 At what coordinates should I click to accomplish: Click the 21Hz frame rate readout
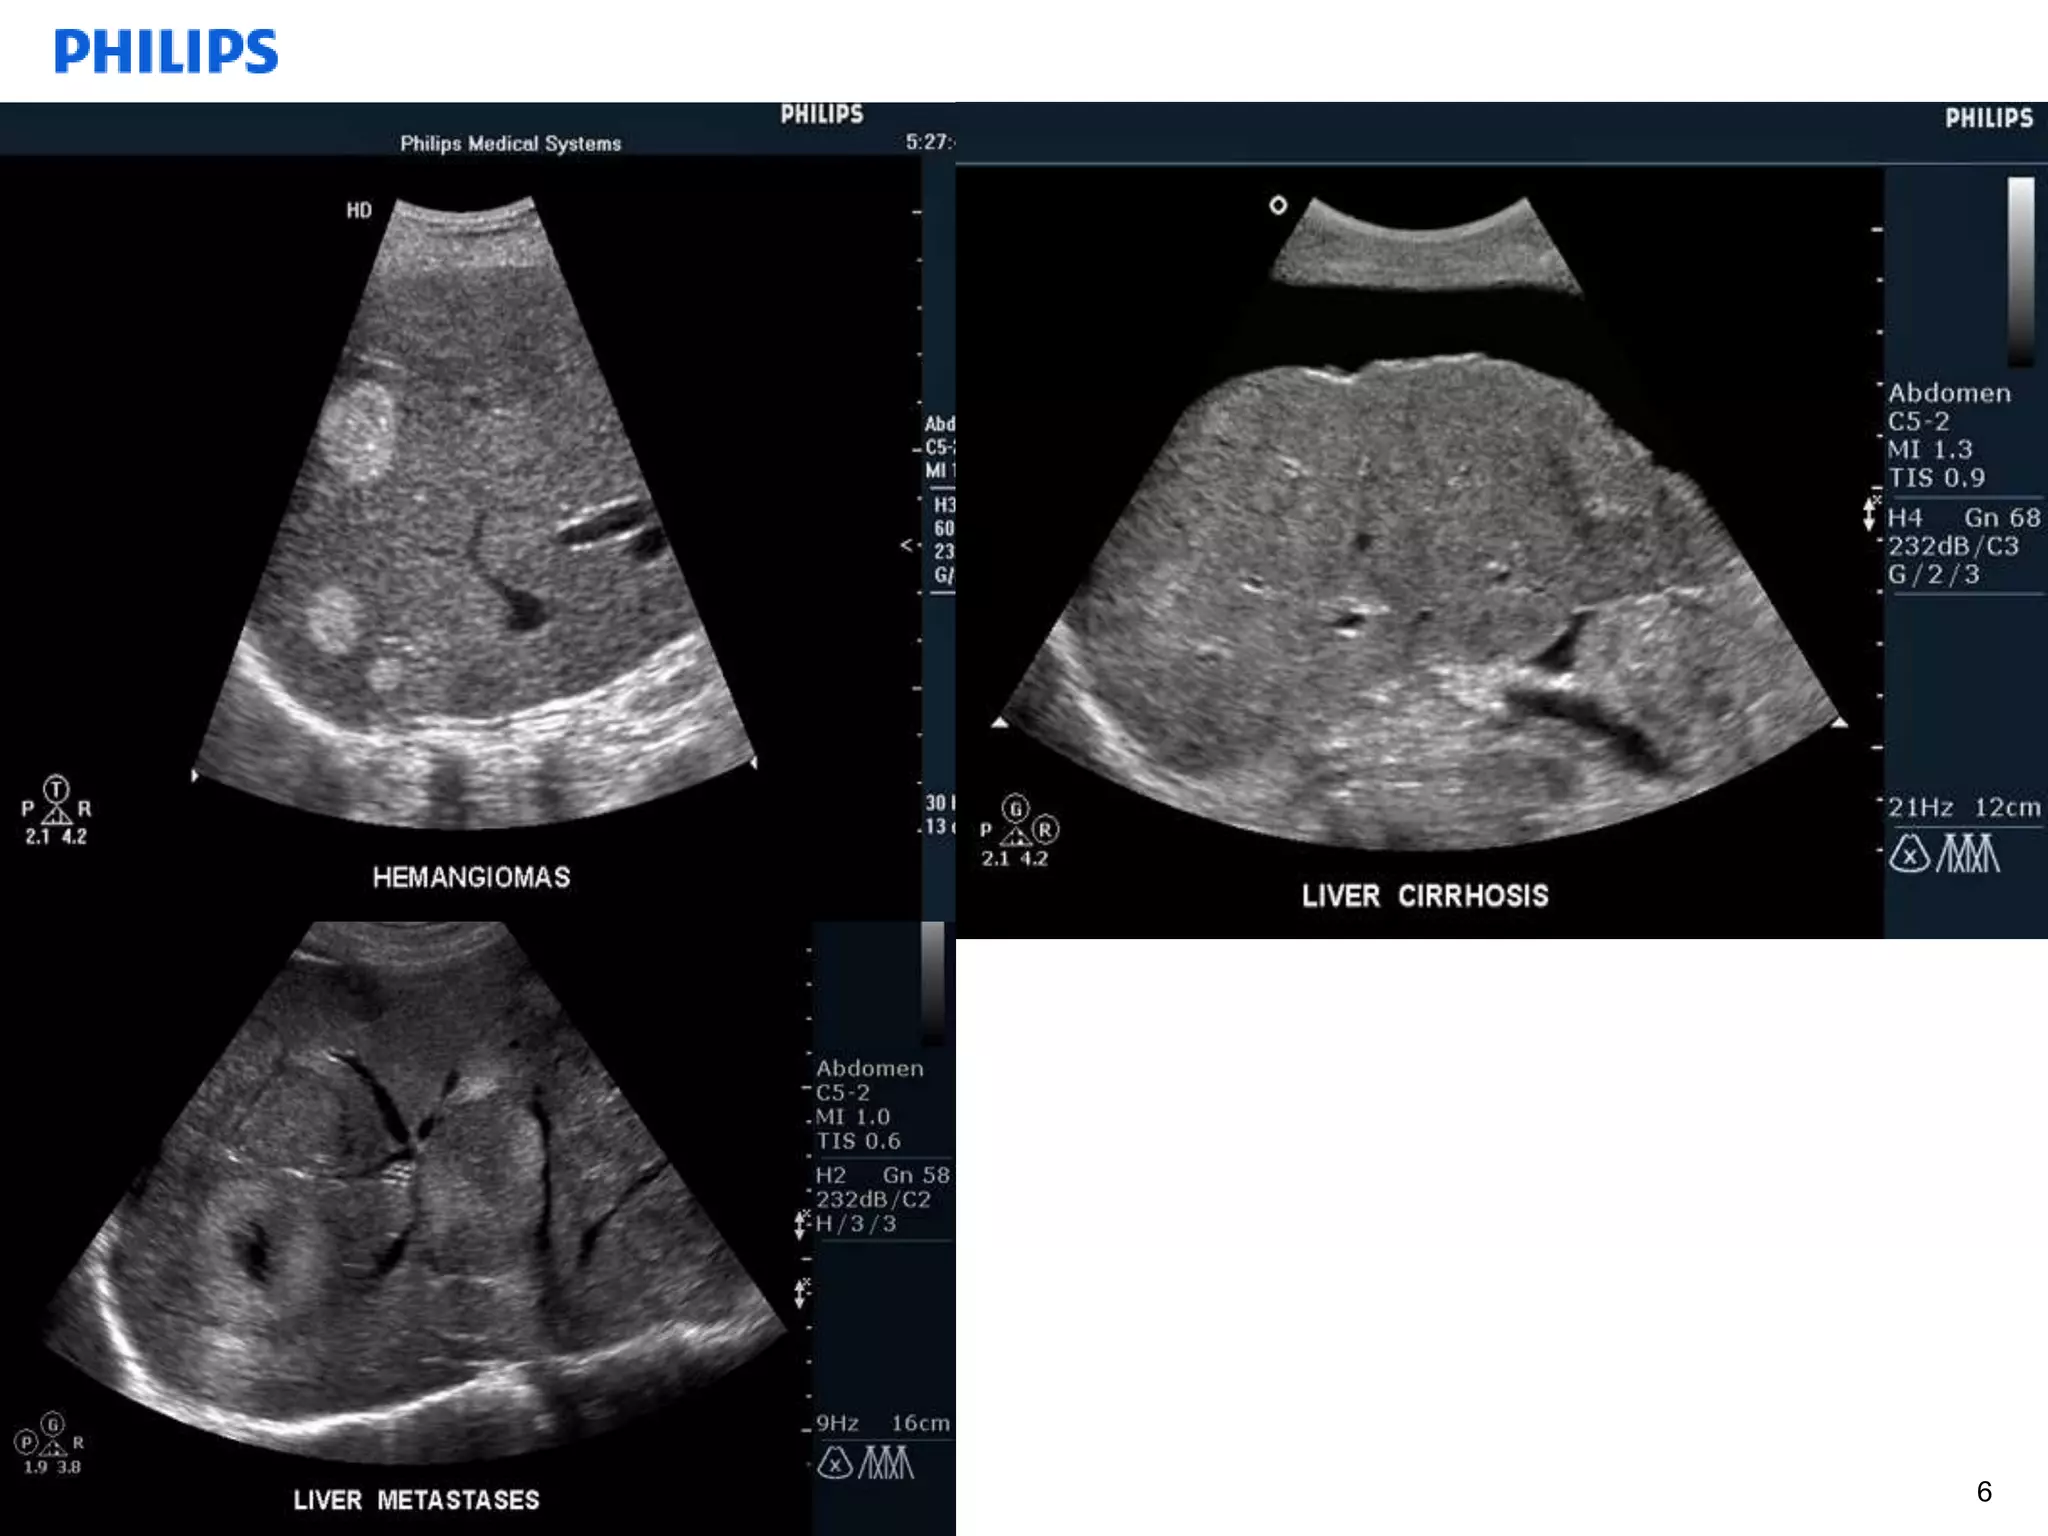click(1920, 807)
